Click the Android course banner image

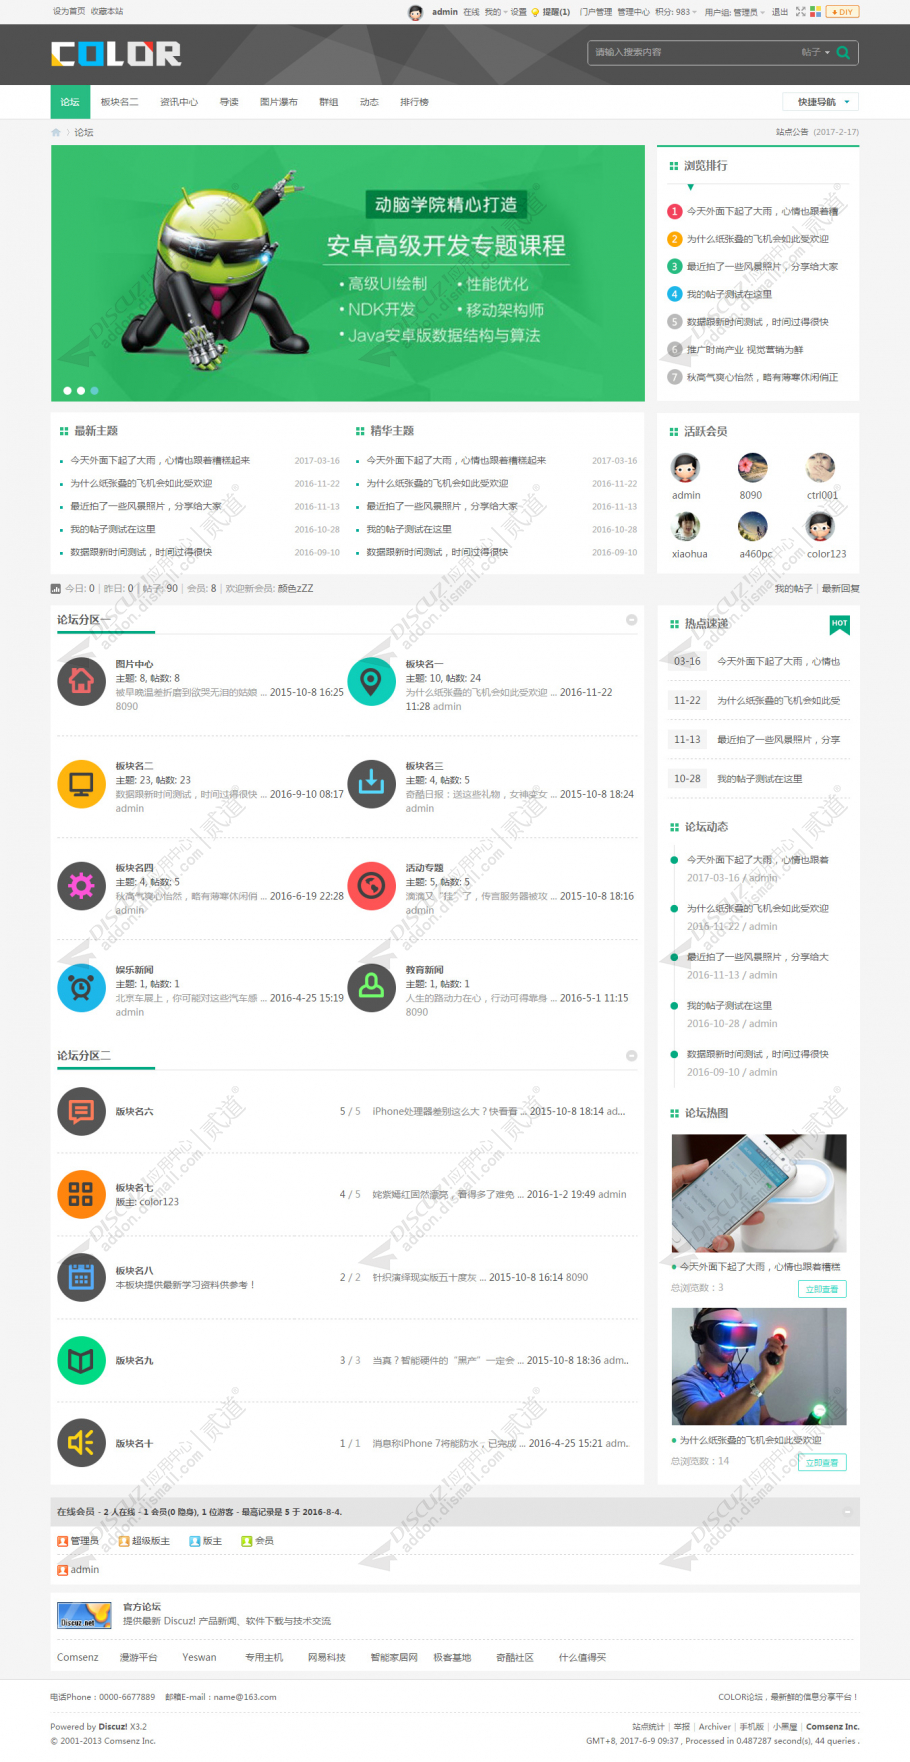pos(348,273)
